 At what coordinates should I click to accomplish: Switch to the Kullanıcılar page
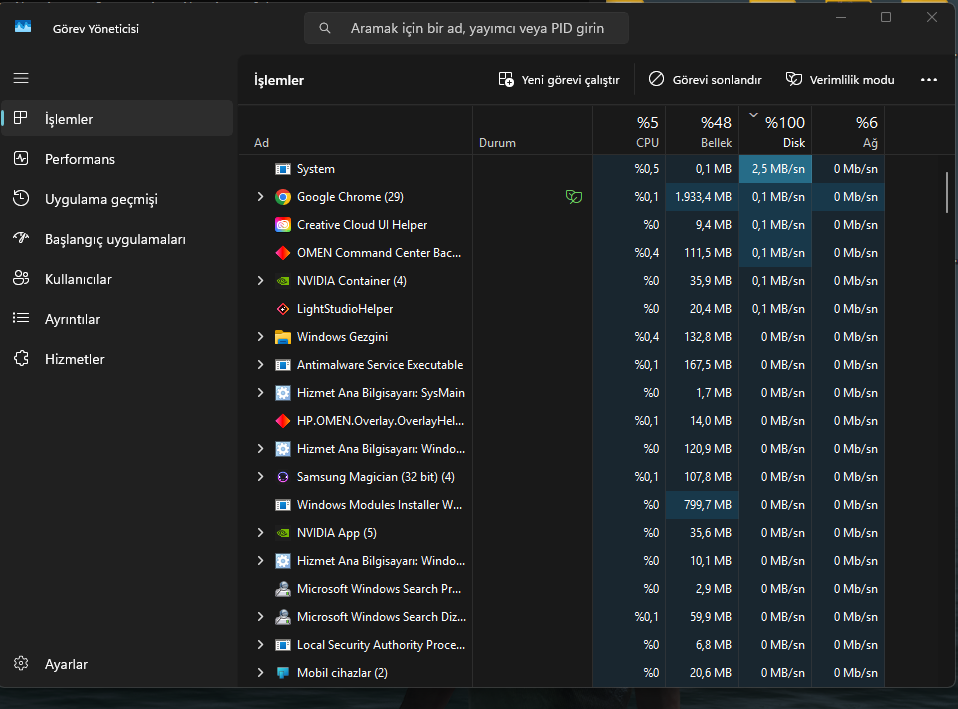[117, 279]
